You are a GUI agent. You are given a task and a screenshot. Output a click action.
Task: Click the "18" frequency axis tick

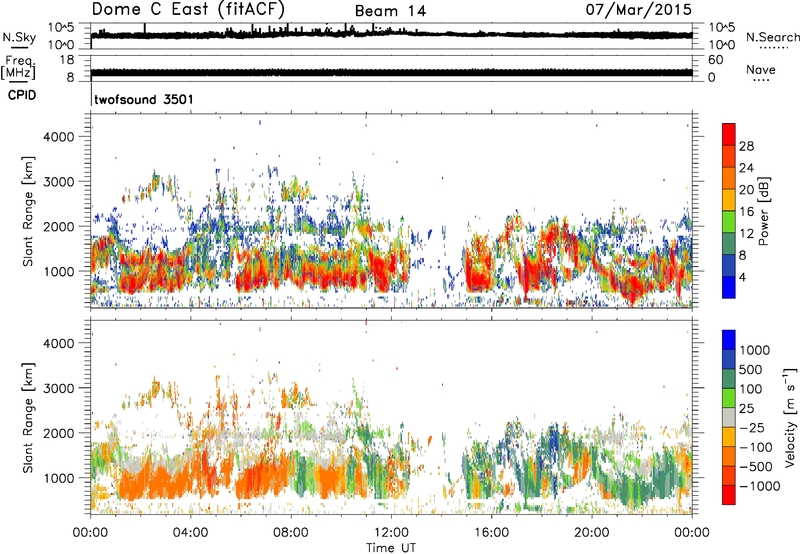point(67,60)
